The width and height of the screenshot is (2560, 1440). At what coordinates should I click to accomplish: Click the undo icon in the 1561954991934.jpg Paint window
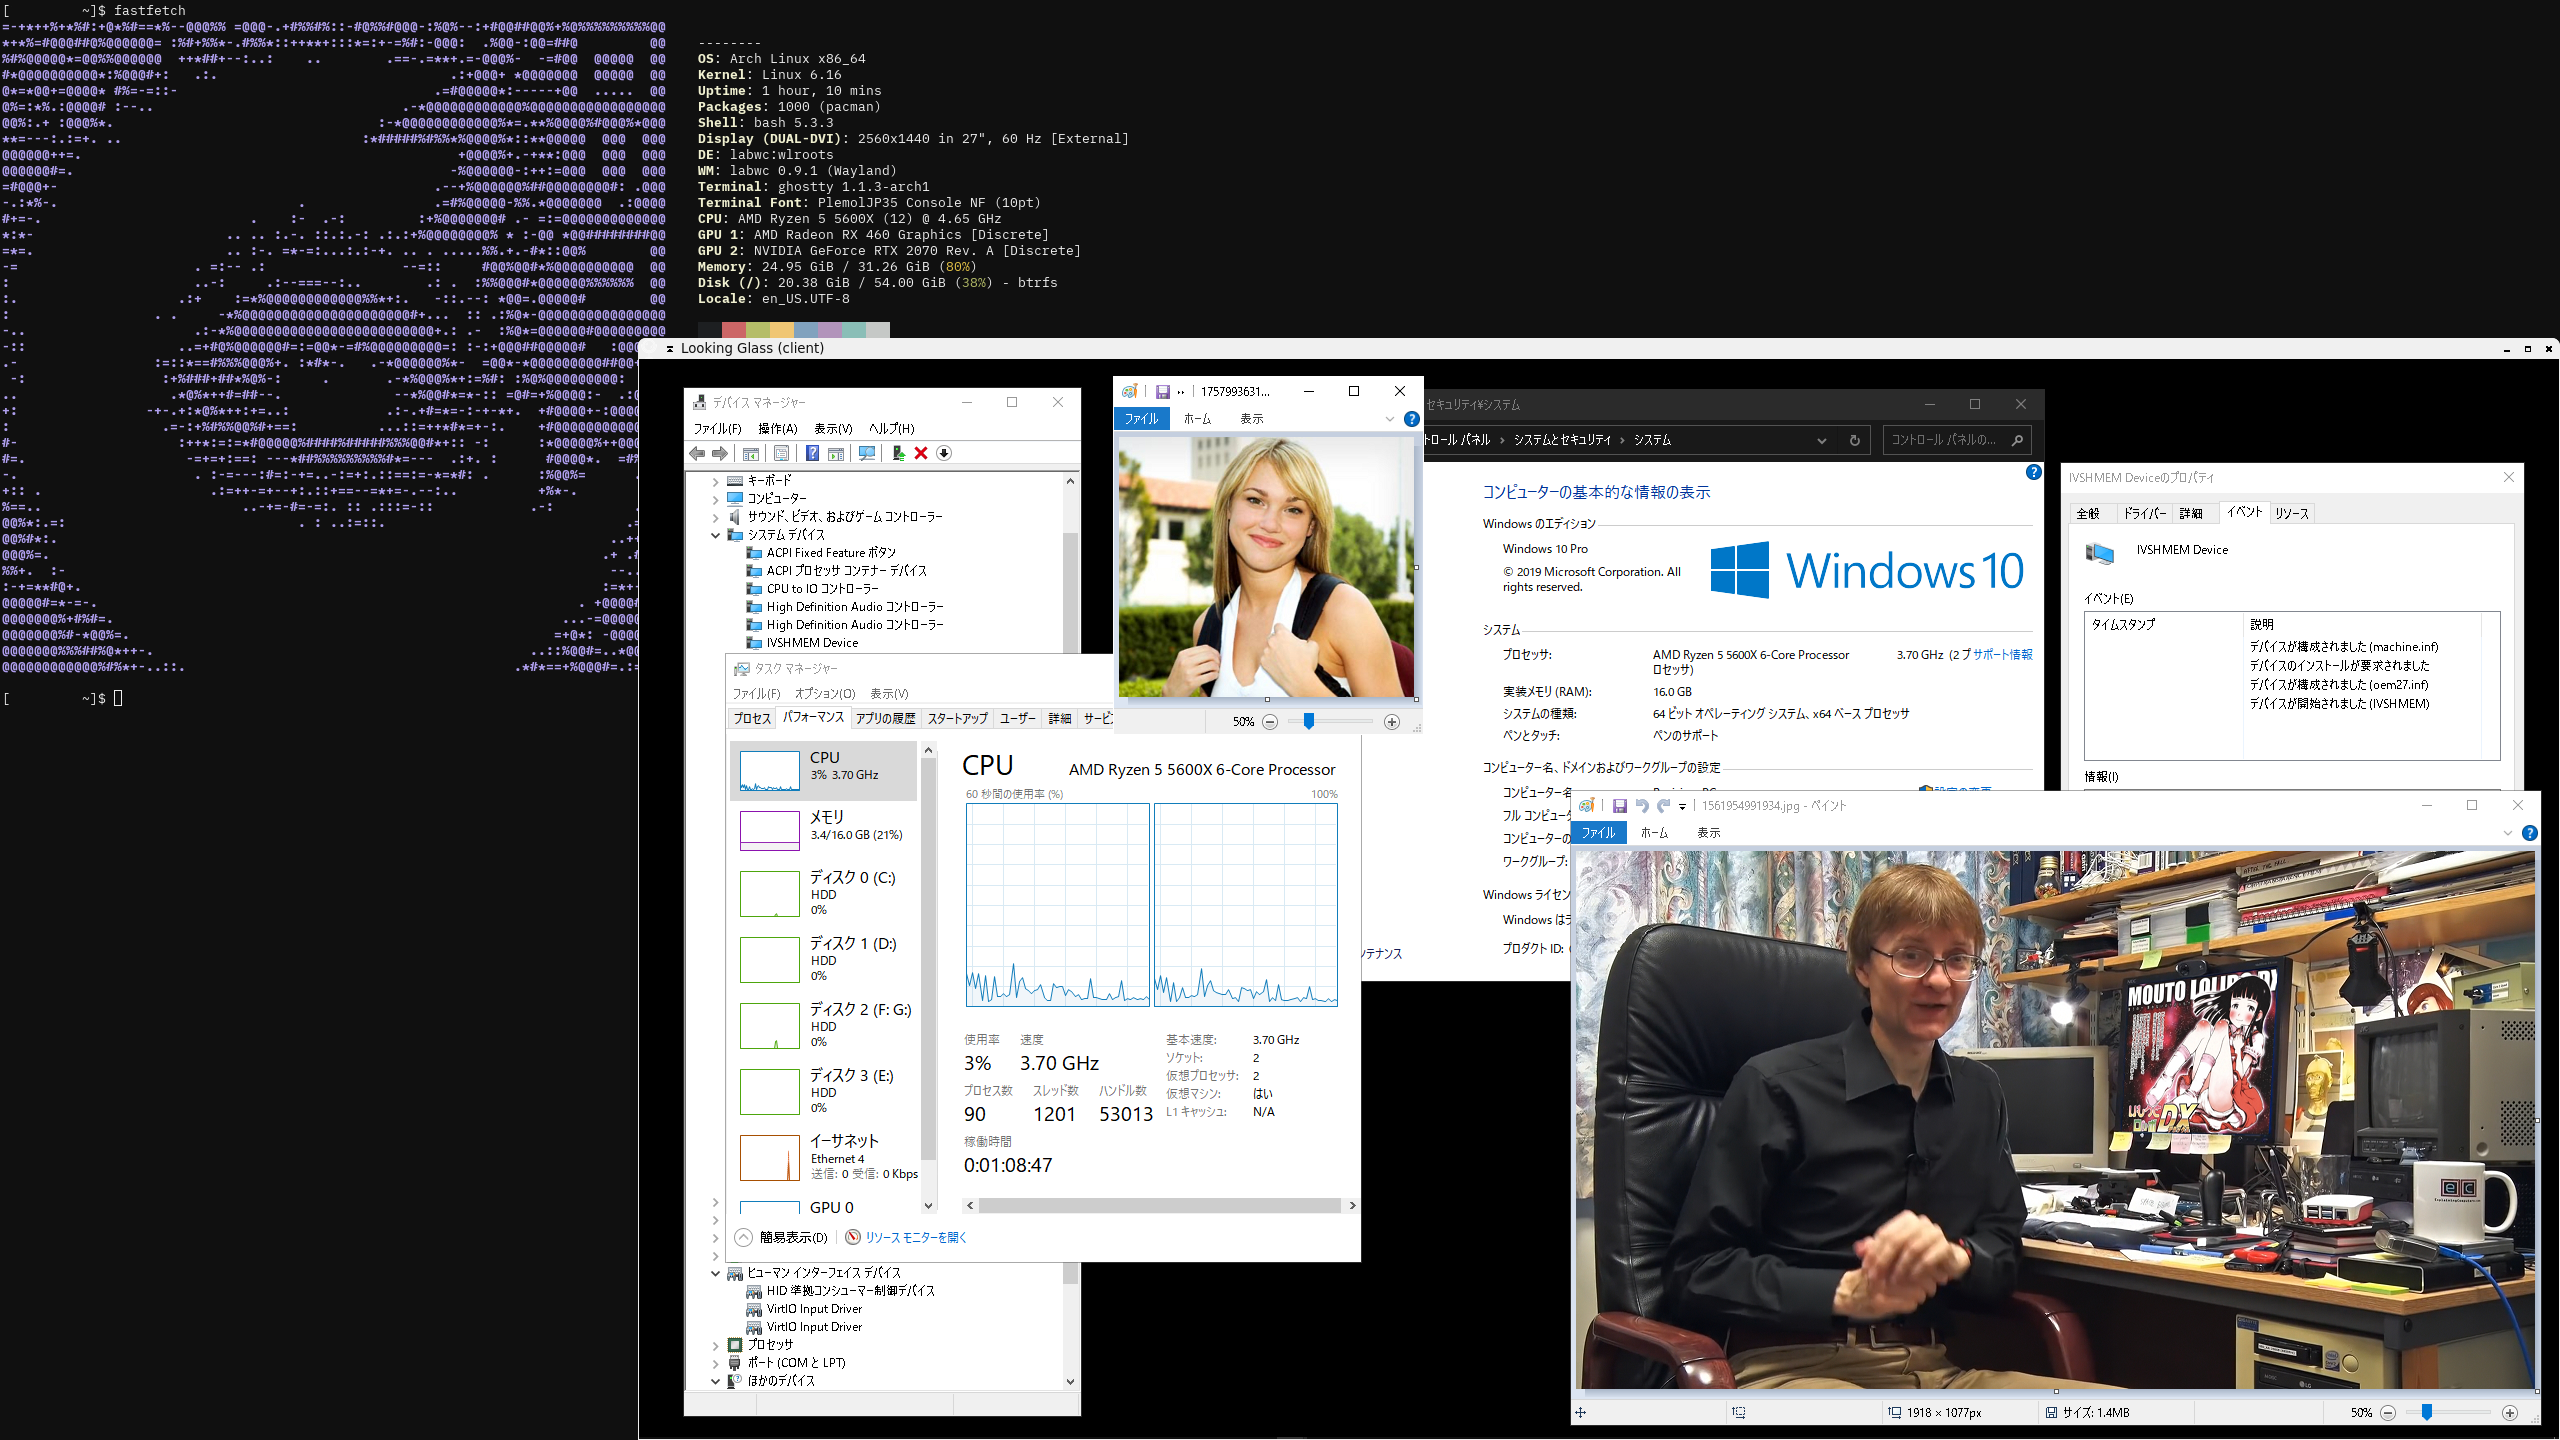[1642, 806]
